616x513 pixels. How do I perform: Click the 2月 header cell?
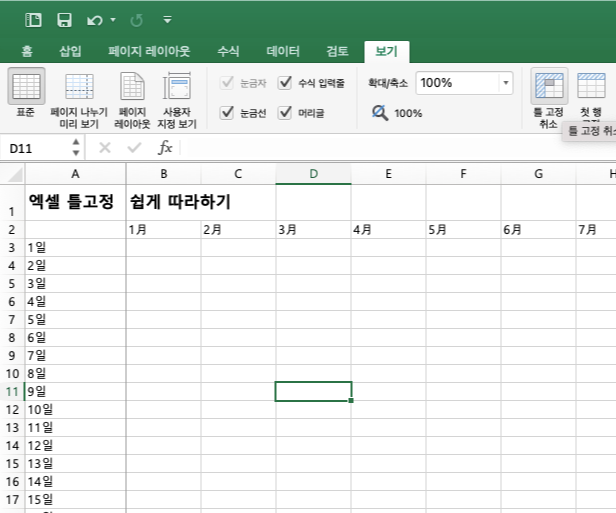tap(238, 230)
